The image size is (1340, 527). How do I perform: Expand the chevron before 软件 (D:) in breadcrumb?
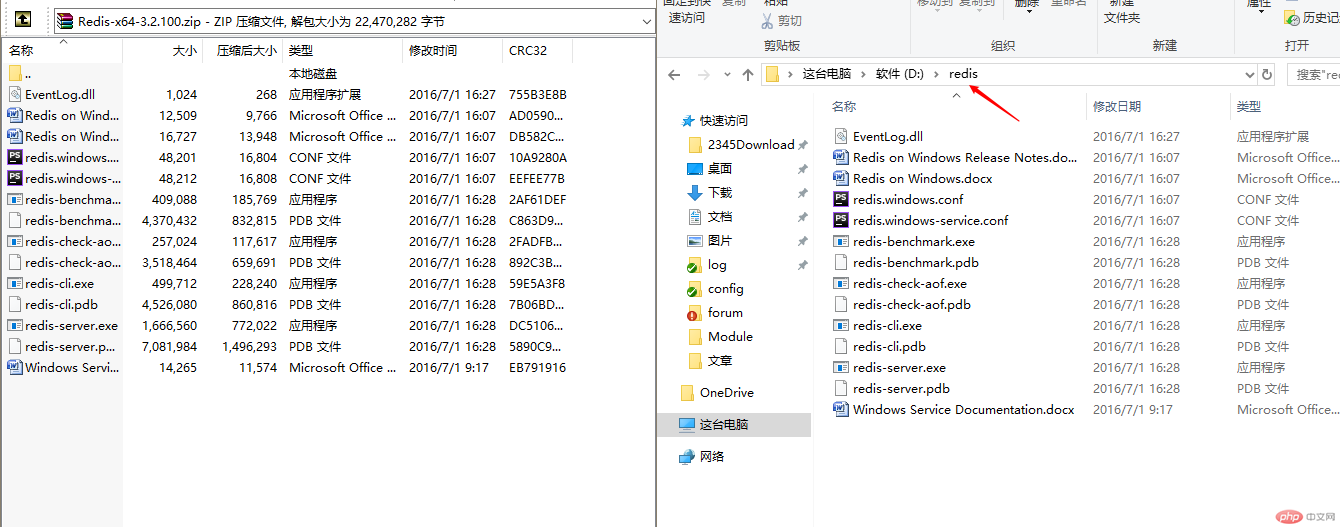coord(863,74)
